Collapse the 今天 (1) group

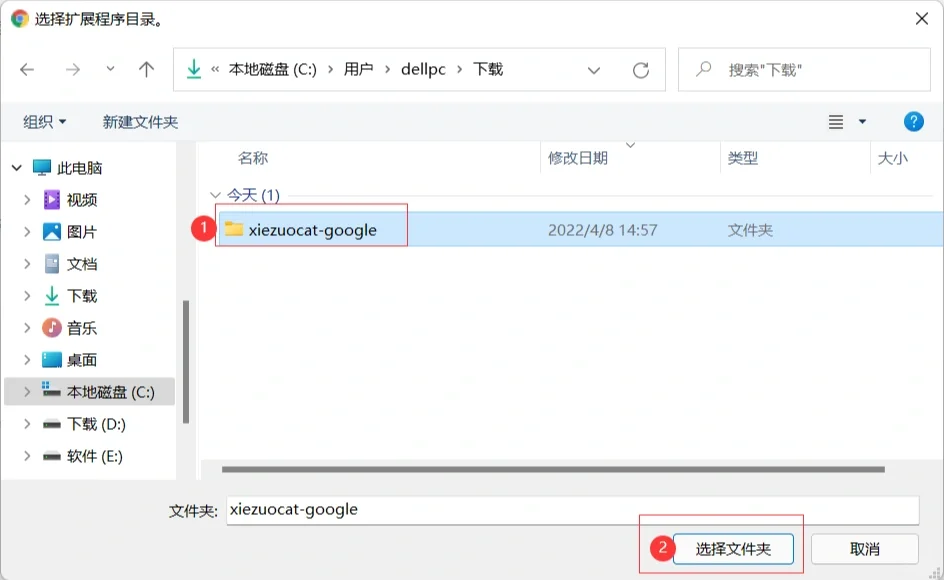coord(214,194)
